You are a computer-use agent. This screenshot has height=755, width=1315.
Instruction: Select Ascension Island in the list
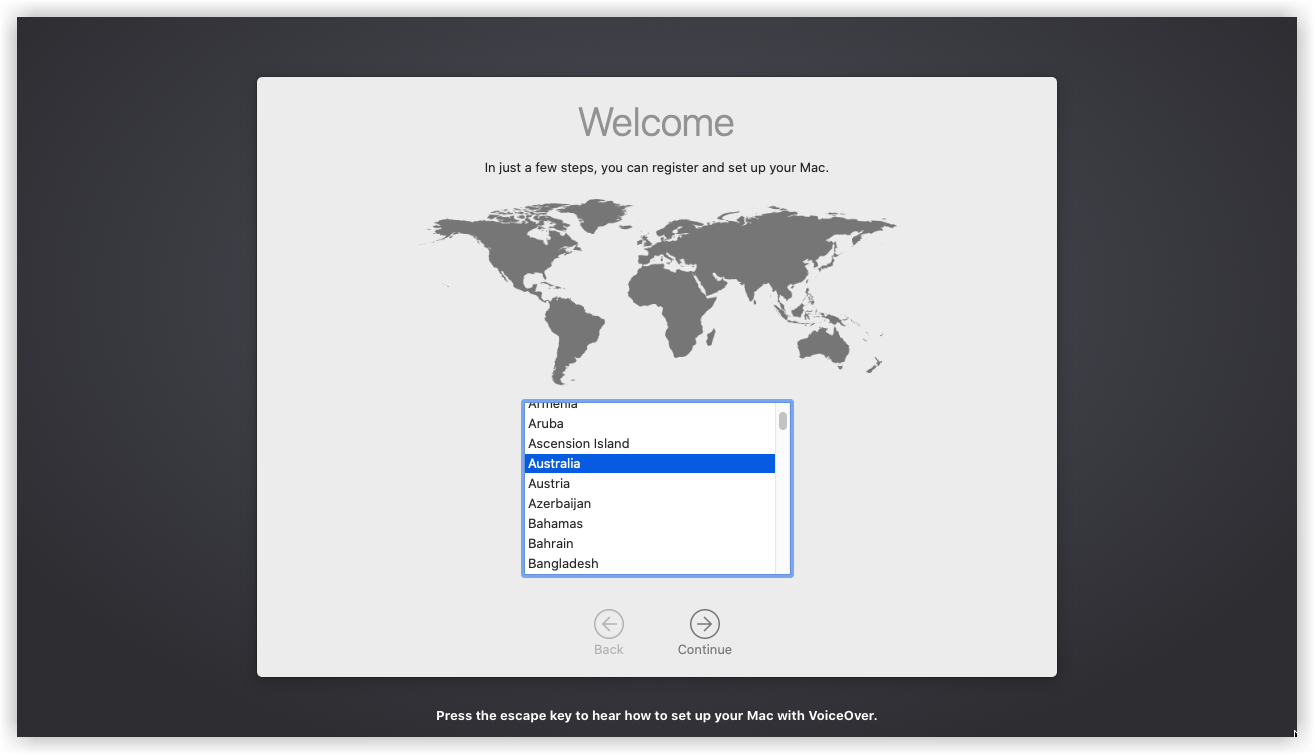pos(650,444)
